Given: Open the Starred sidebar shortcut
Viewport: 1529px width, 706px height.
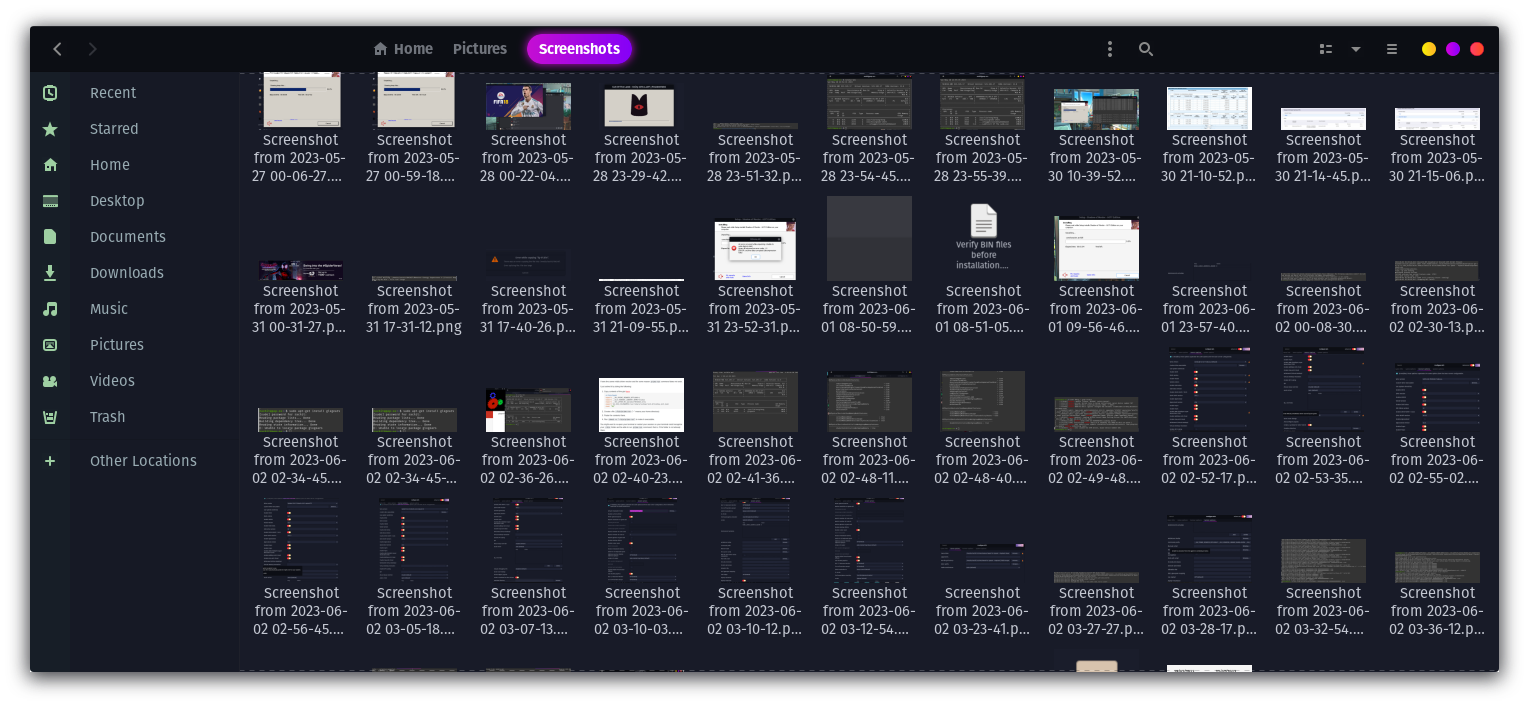Looking at the screenshot, I should pos(114,129).
